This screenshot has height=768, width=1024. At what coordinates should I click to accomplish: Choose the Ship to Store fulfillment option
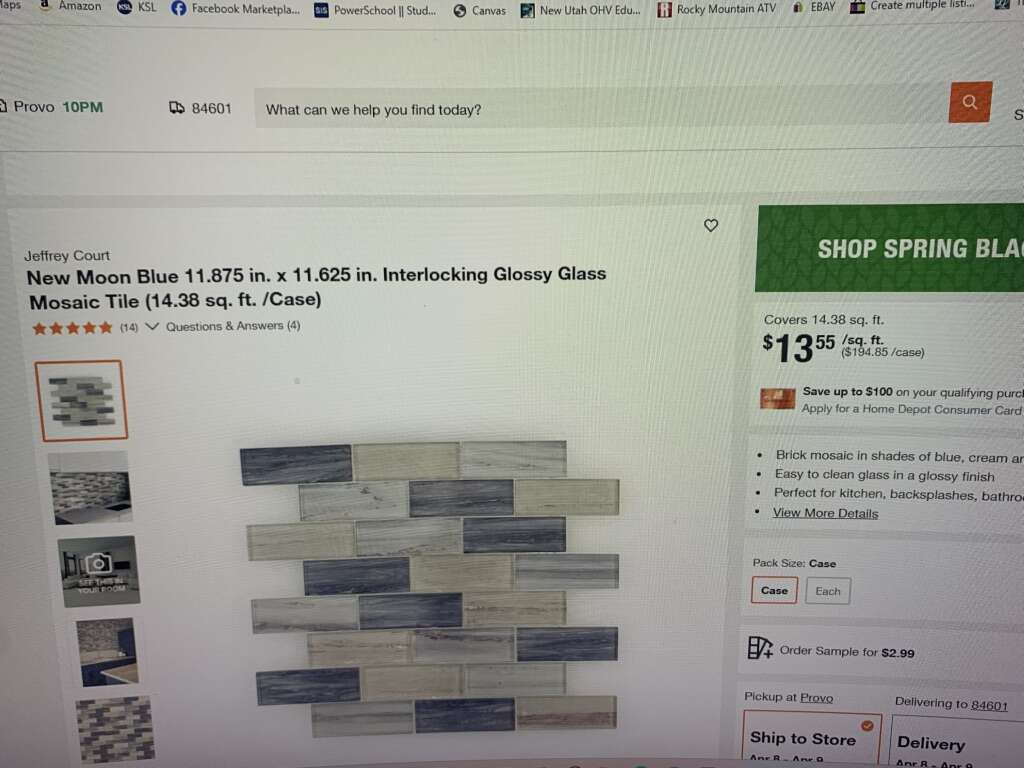coord(812,740)
